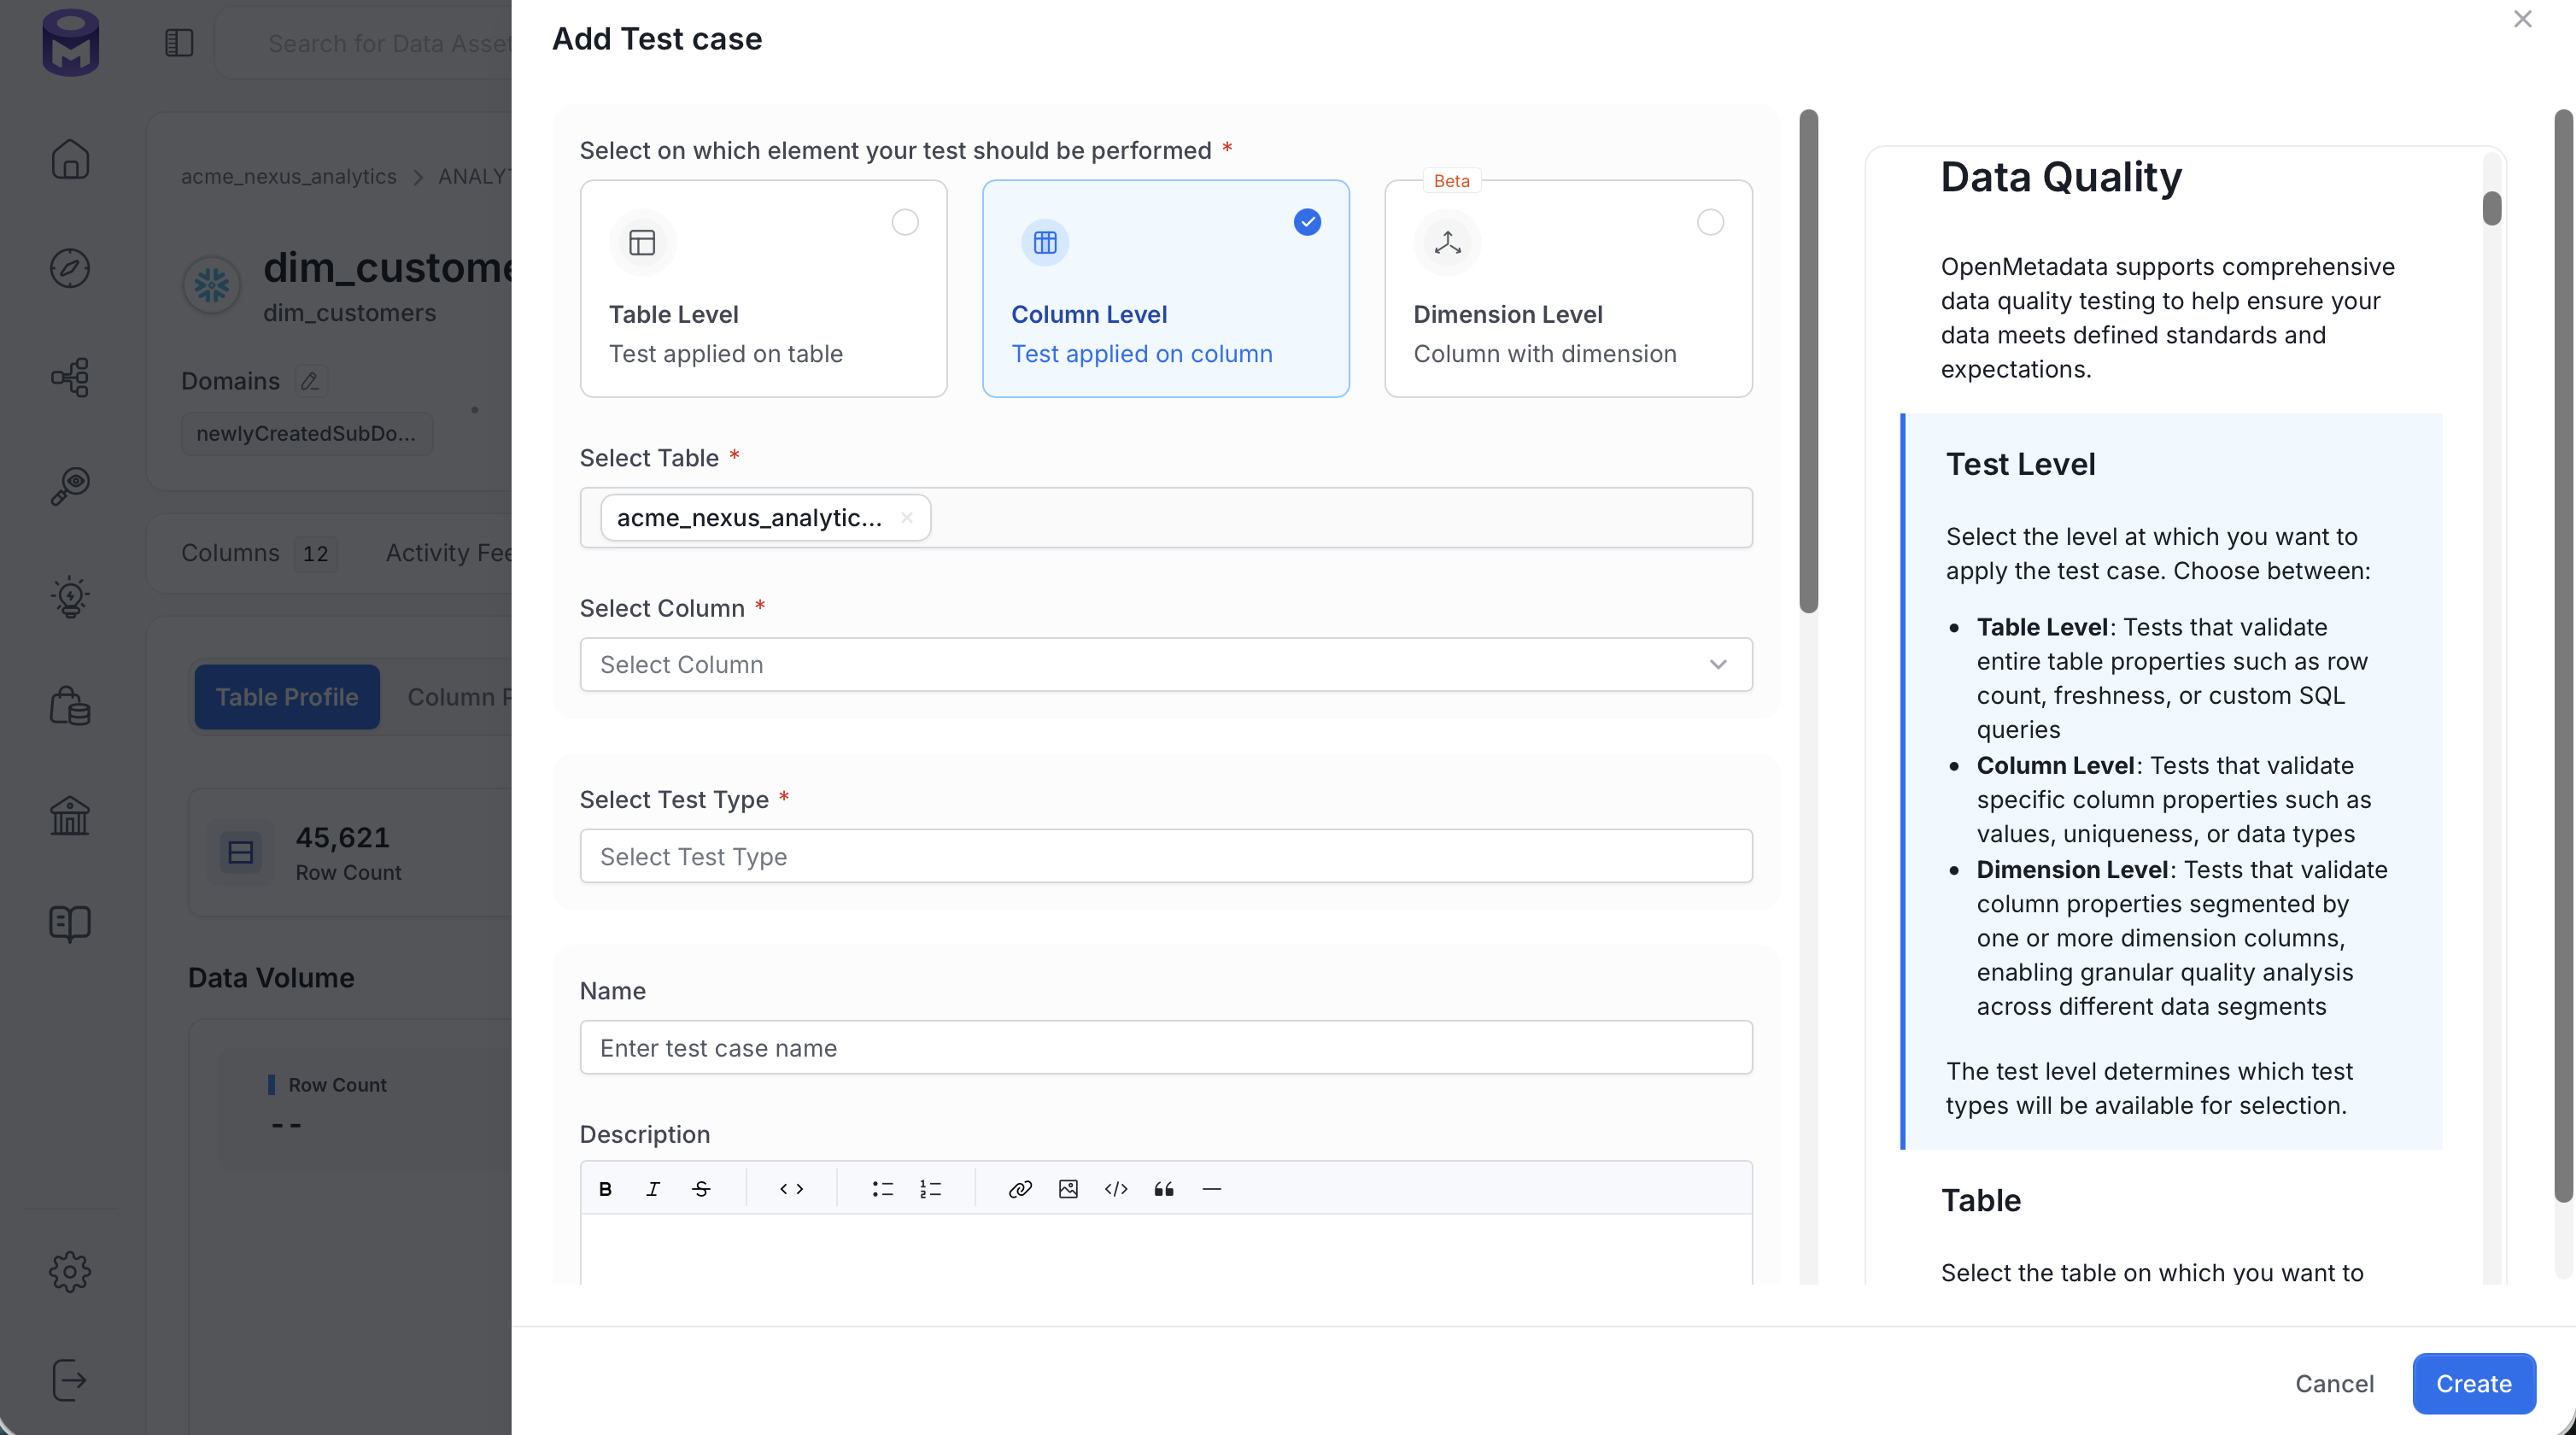The image size is (2576, 1435).
Task: Click the Column Level card icon
Action: point(1045,243)
